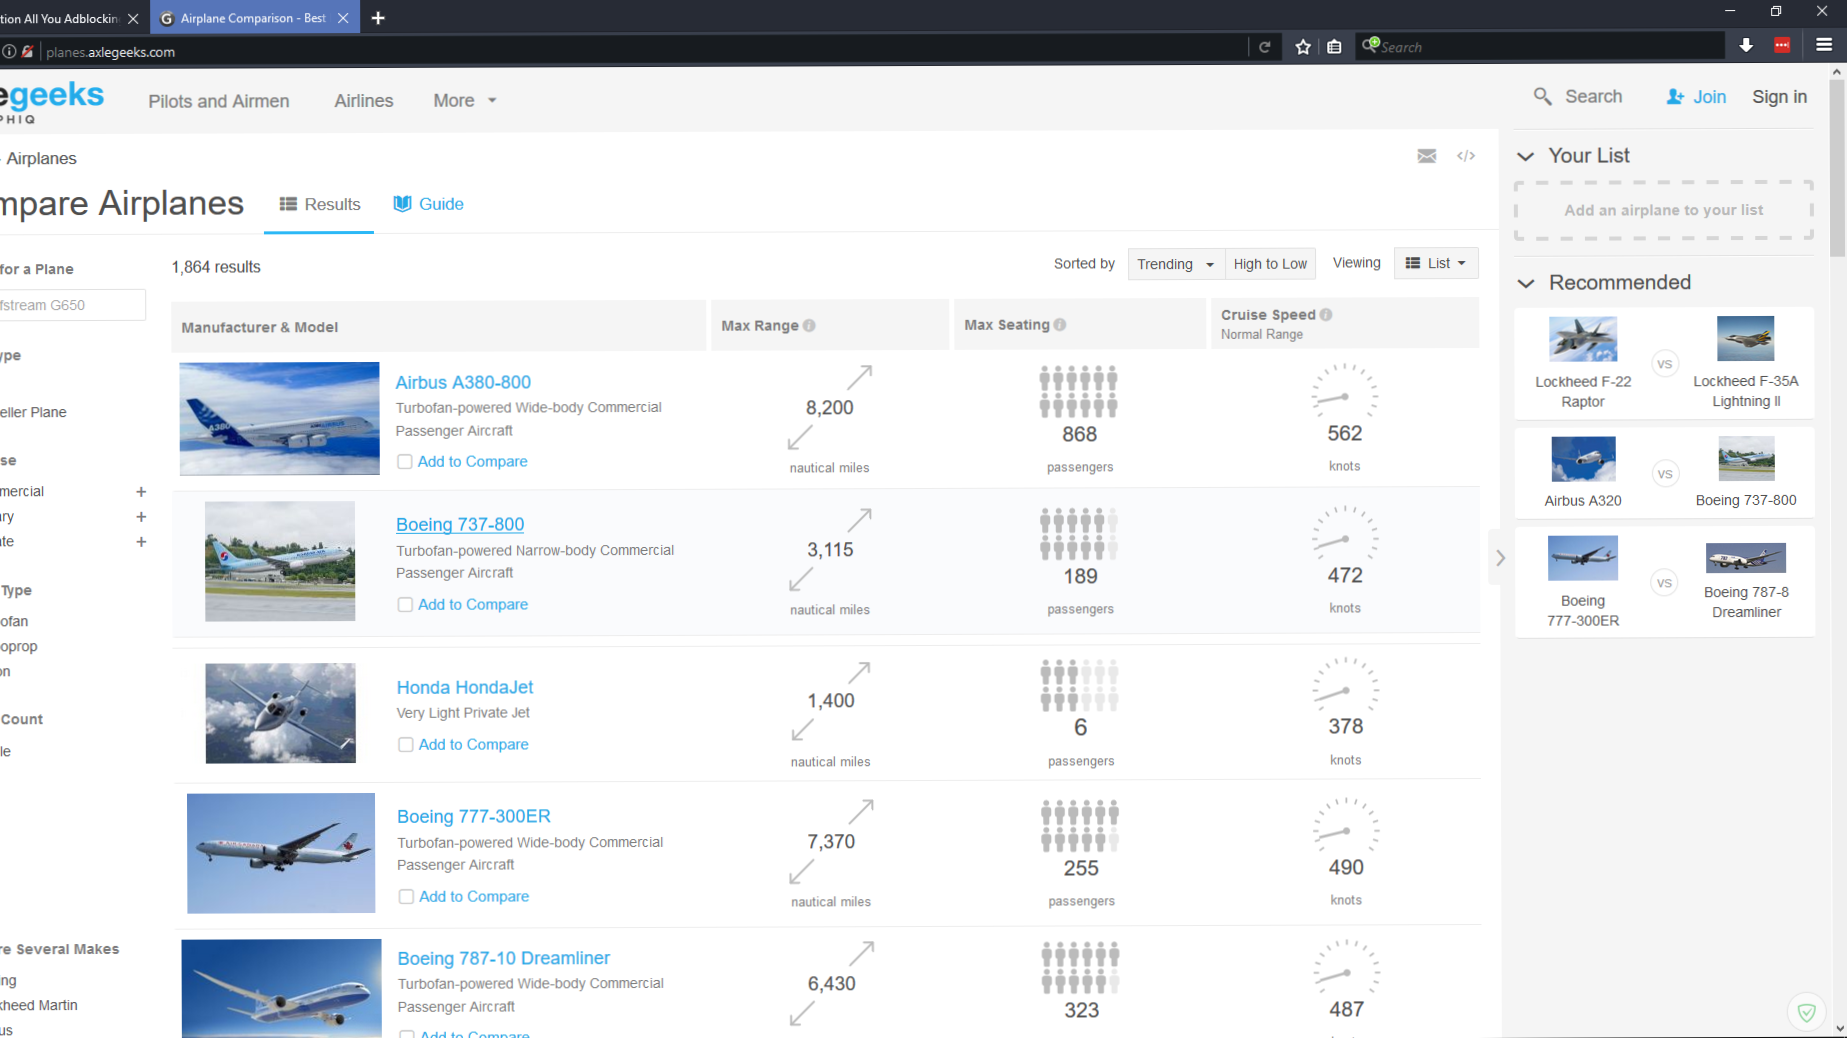Expand the second plus icon in the filter list
Screen dimensions: 1847x1038
click(x=141, y=517)
